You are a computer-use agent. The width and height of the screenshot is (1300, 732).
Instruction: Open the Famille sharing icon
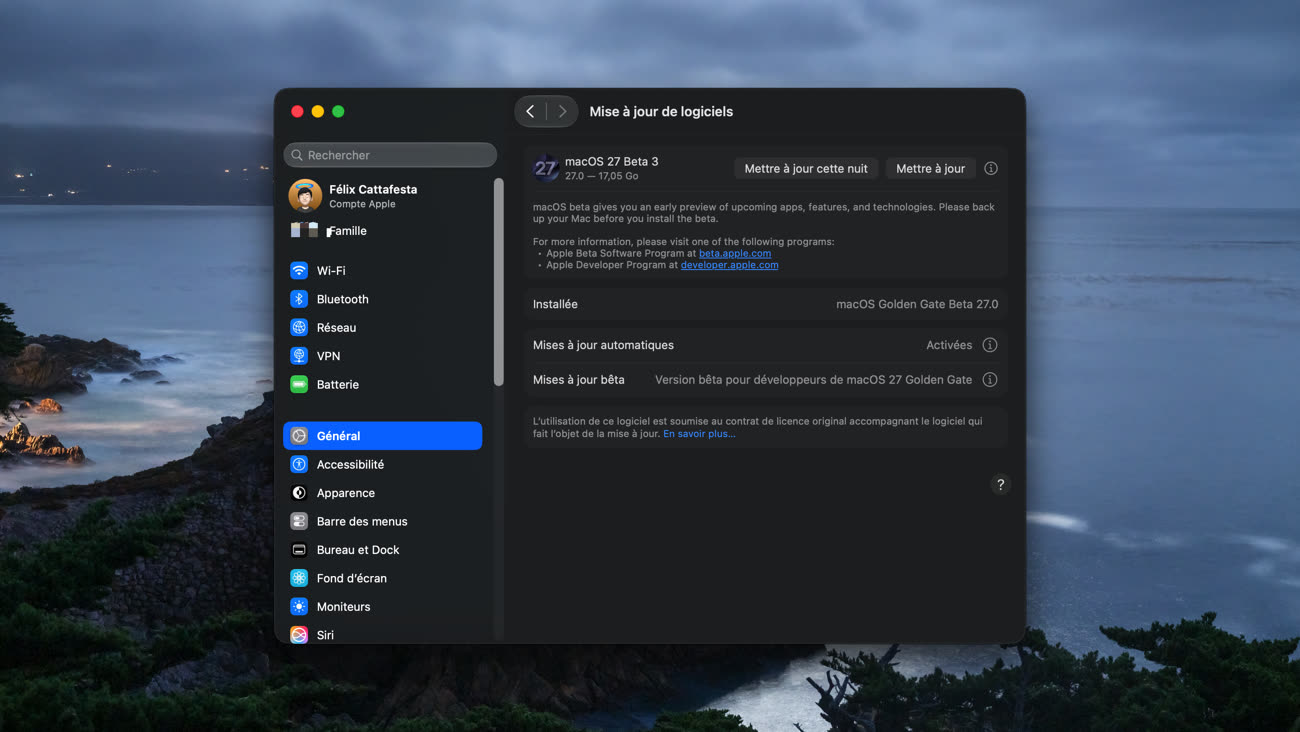305,231
